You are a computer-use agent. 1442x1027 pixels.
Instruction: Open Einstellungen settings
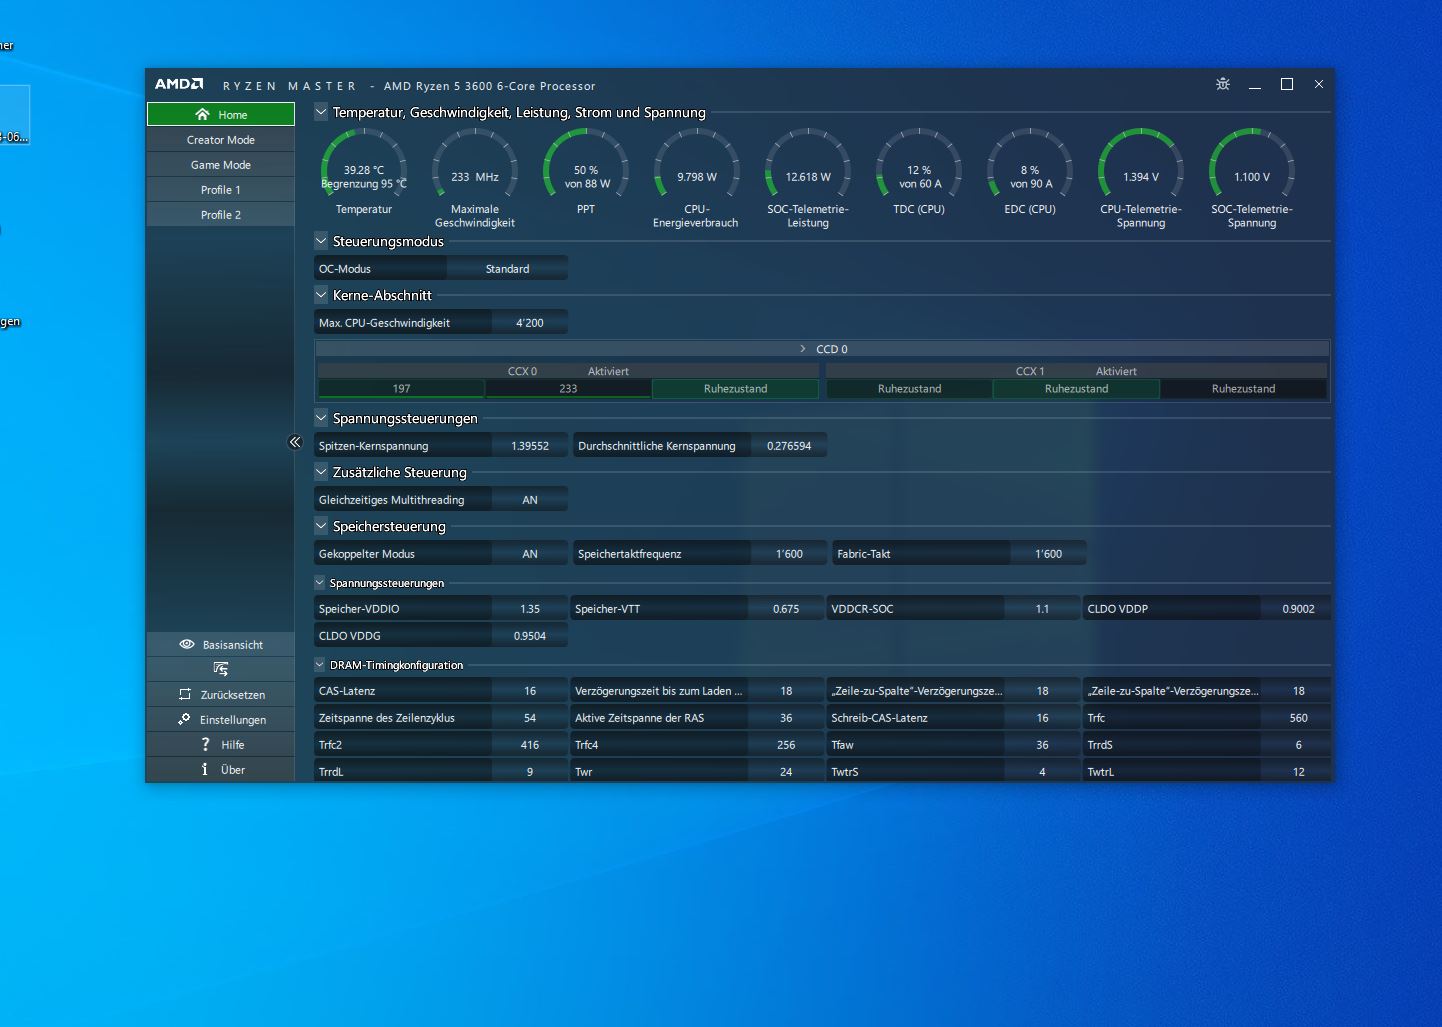221,719
